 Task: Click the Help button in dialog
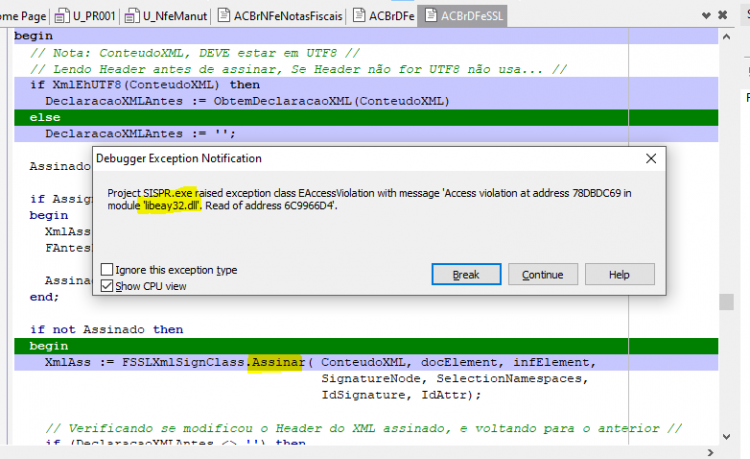point(619,274)
